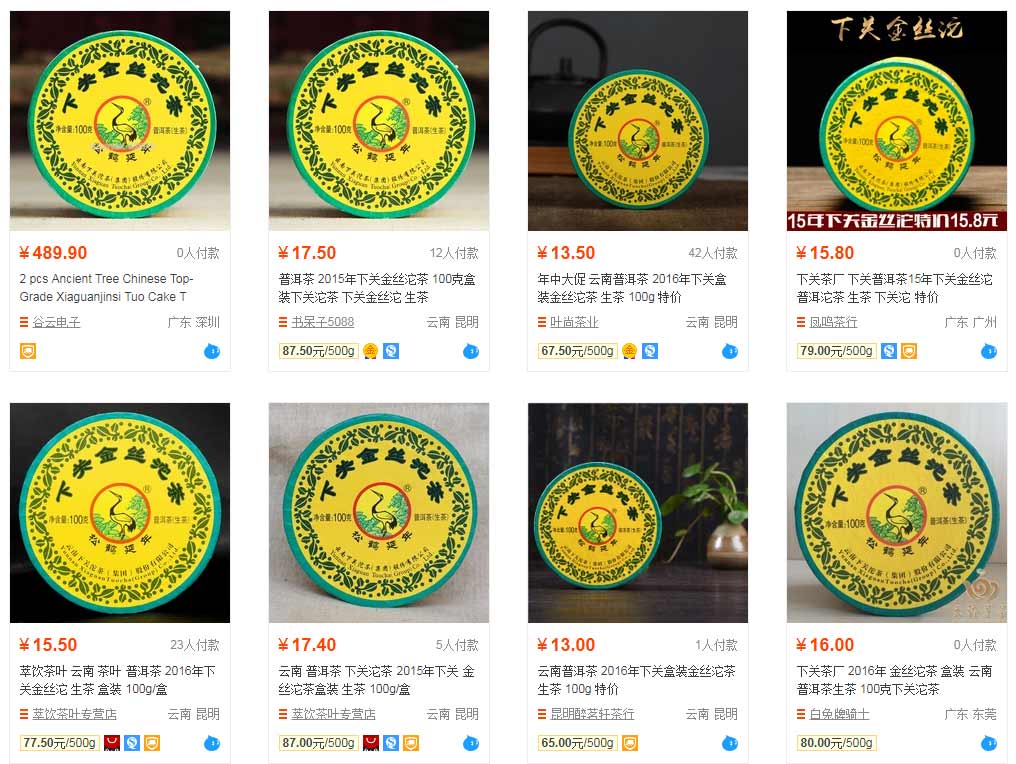Open the 书呆子5088 shop link
Screen dimensions: 1016x764
(323, 322)
